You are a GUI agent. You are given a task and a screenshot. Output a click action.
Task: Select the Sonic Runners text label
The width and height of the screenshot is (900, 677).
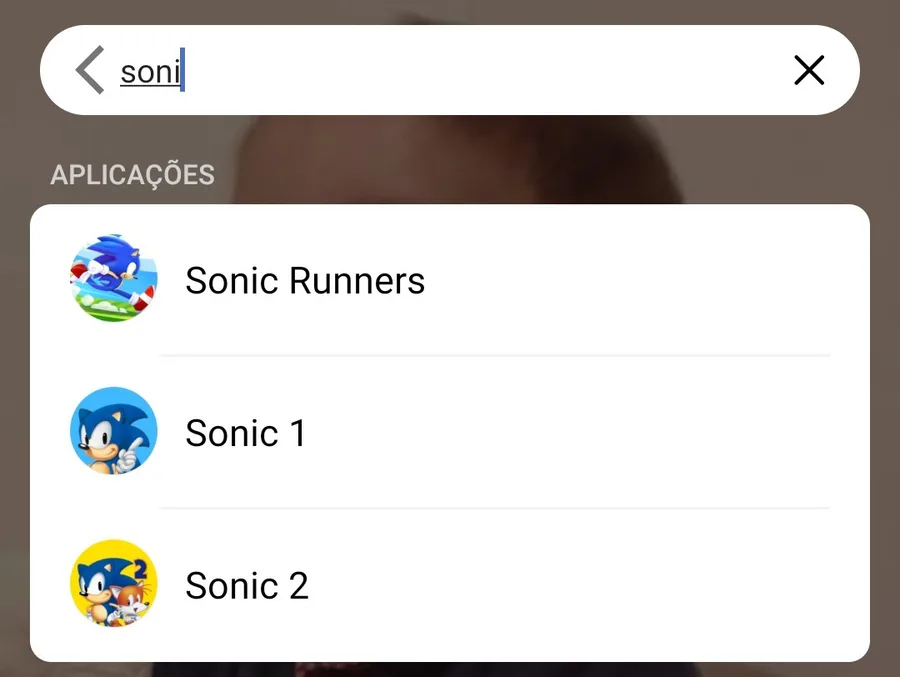click(305, 281)
